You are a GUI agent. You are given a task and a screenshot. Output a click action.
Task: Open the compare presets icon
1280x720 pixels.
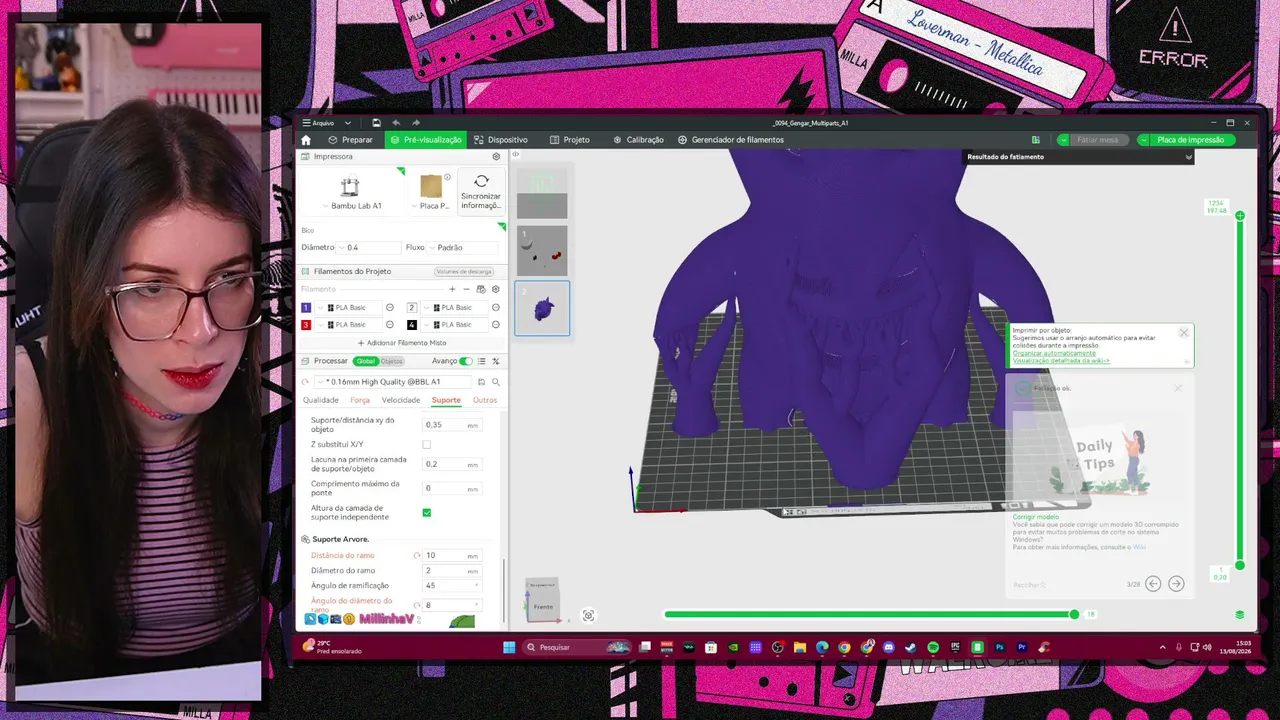click(x=495, y=361)
